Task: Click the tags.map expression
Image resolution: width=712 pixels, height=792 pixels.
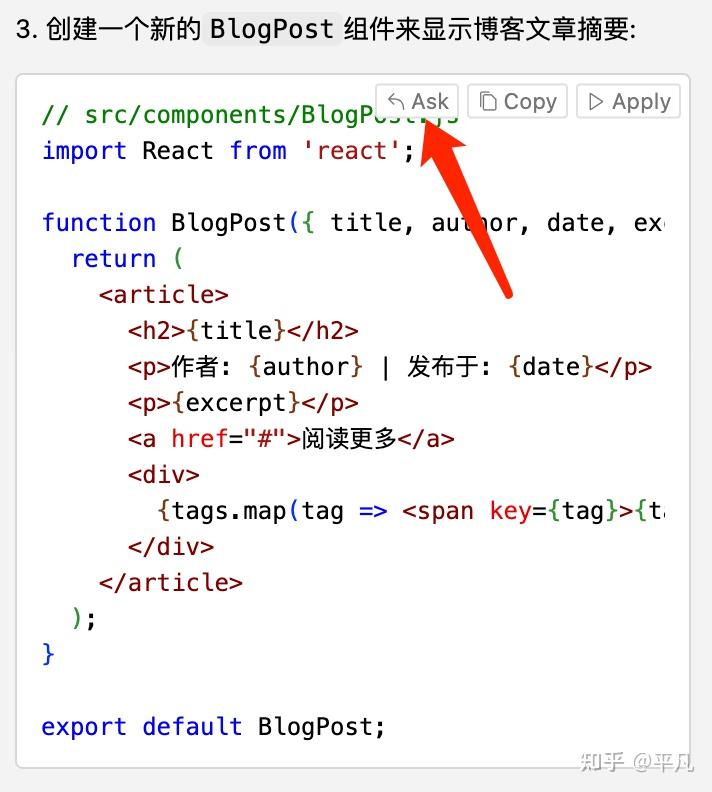Action: coord(229,511)
